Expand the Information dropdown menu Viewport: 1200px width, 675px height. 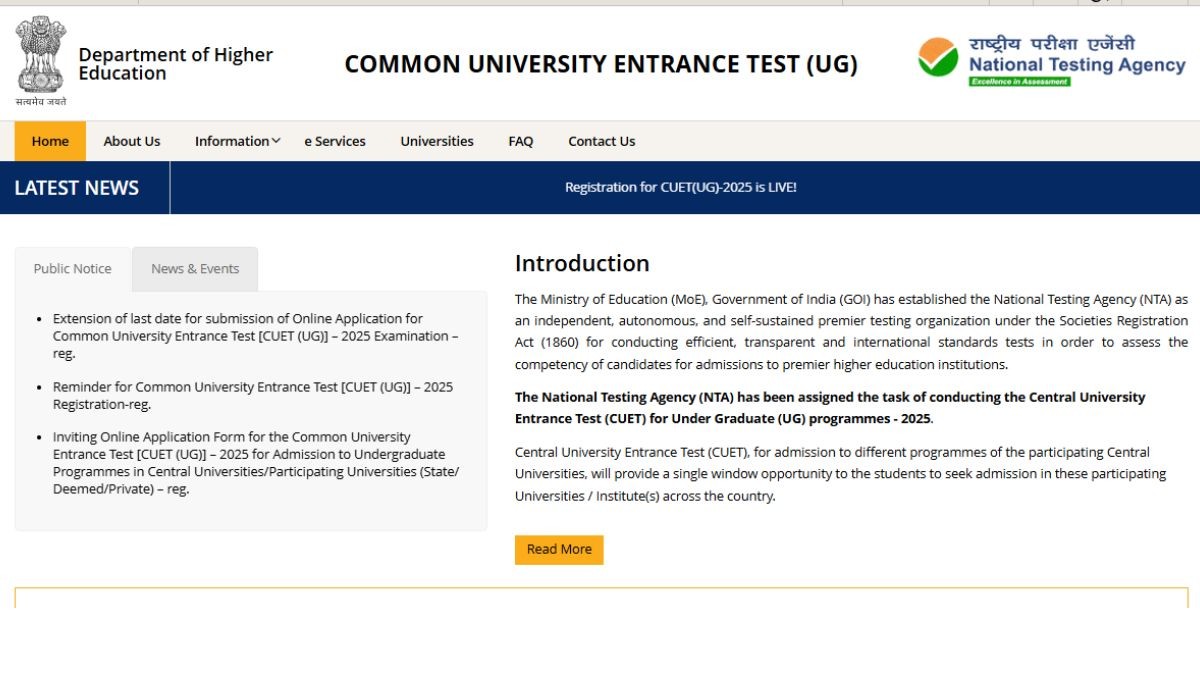click(x=237, y=141)
